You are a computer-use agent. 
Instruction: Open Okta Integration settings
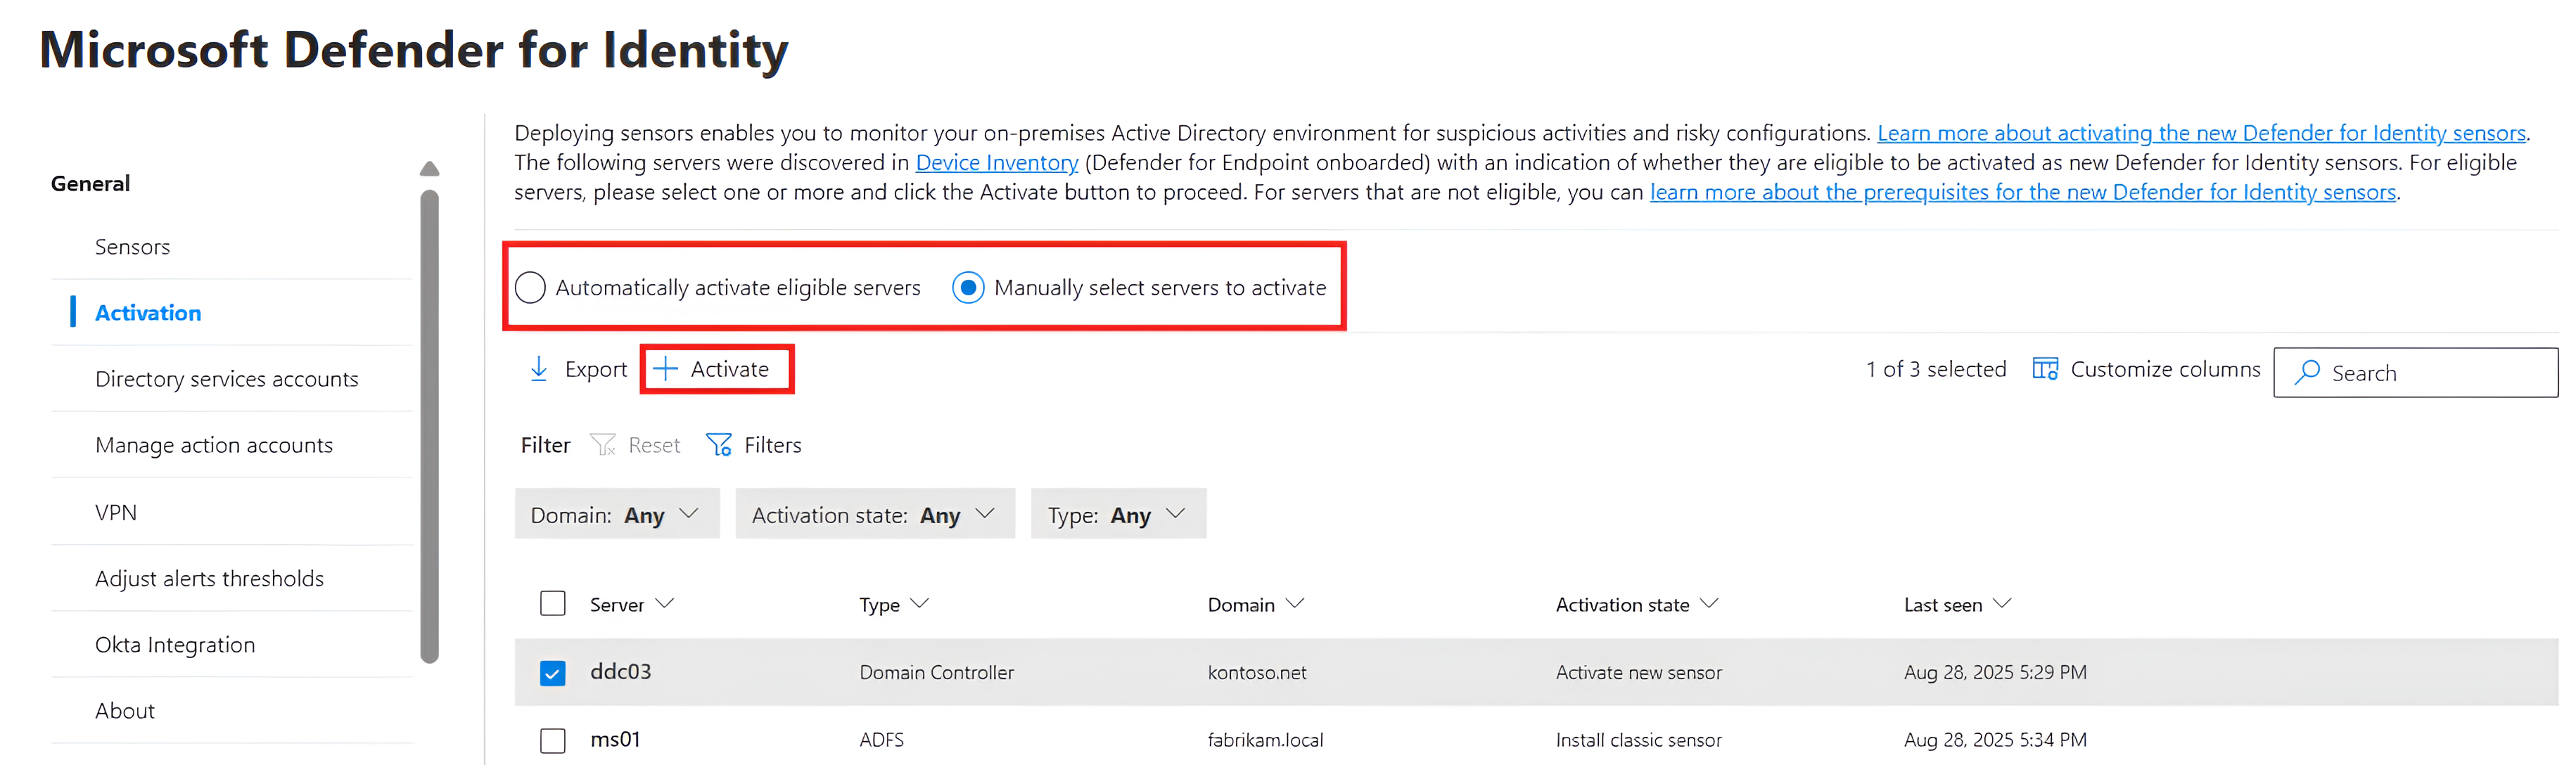[175, 644]
